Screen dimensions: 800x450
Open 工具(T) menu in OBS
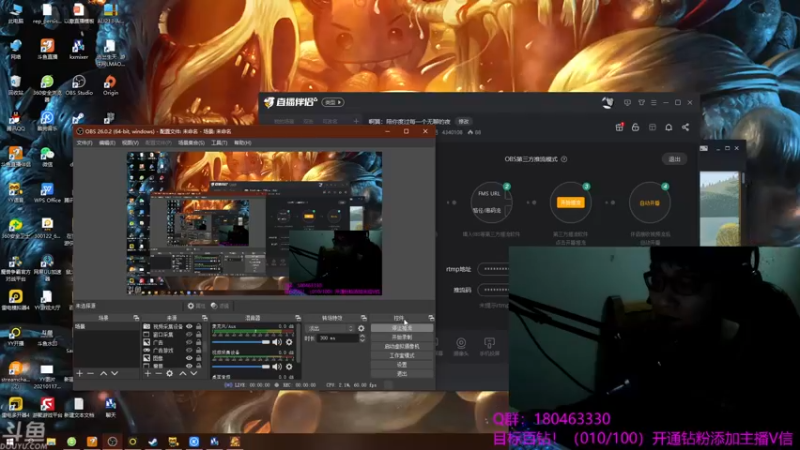click(x=219, y=143)
